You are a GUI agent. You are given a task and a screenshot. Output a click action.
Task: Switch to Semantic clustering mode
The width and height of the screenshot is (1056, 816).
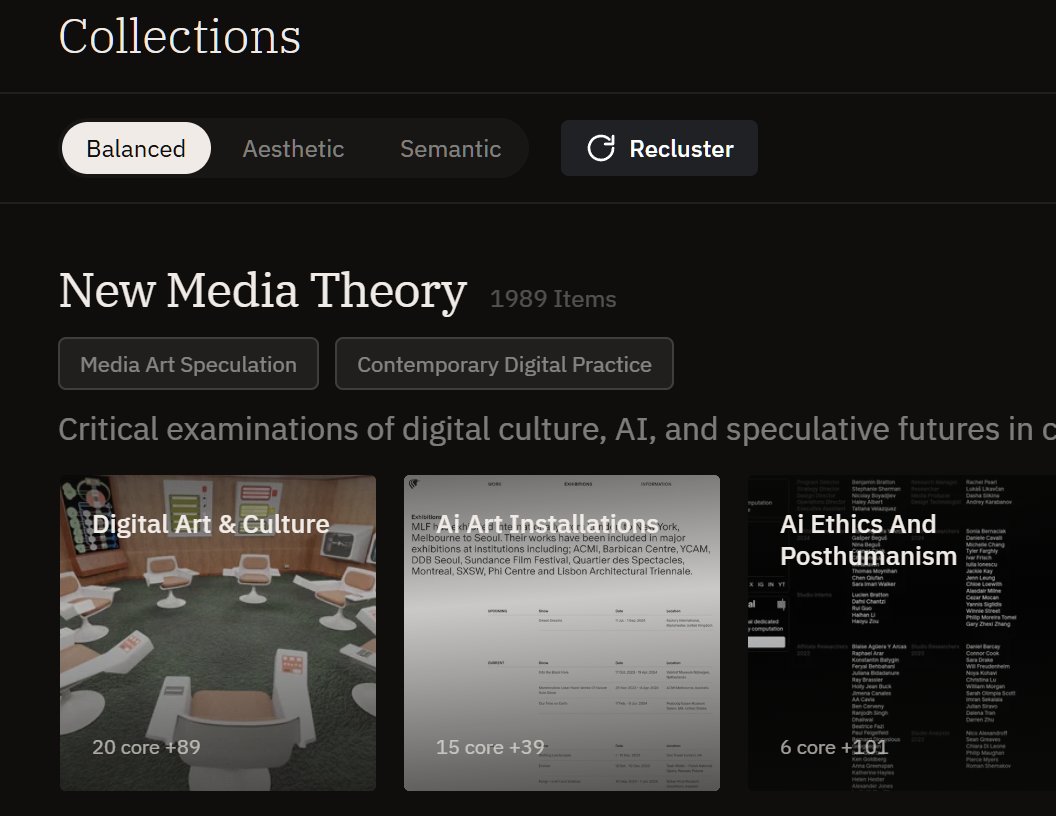(451, 148)
